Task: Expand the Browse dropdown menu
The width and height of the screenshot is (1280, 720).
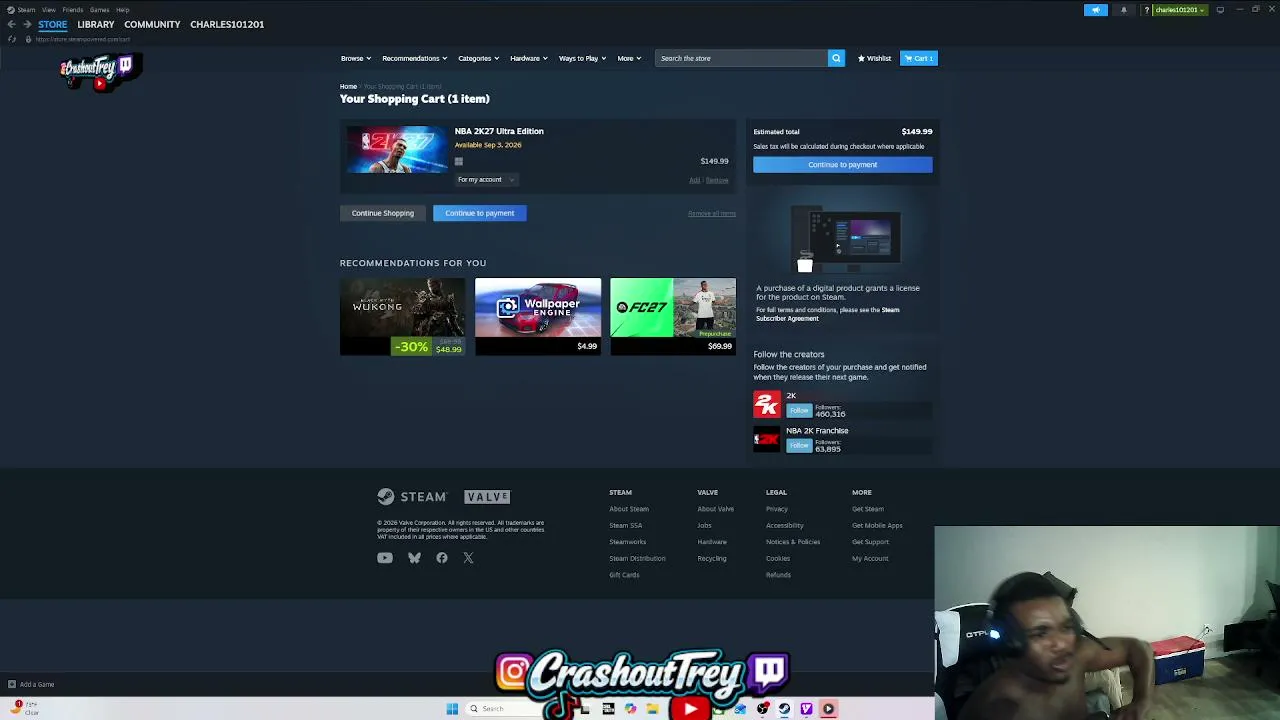Action: [x=355, y=58]
